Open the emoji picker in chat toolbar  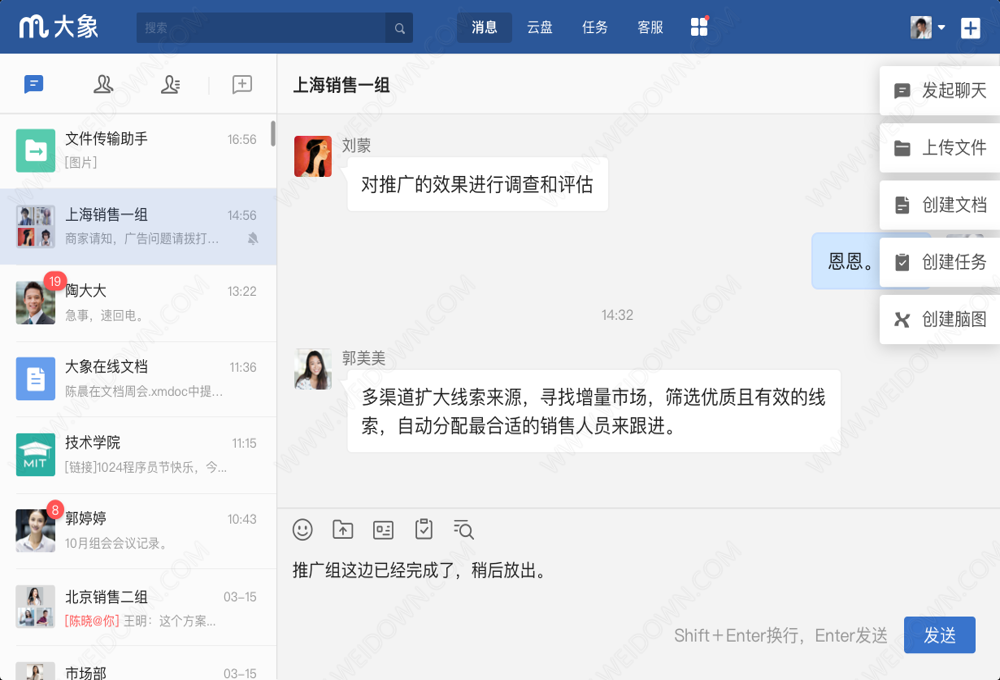303,530
